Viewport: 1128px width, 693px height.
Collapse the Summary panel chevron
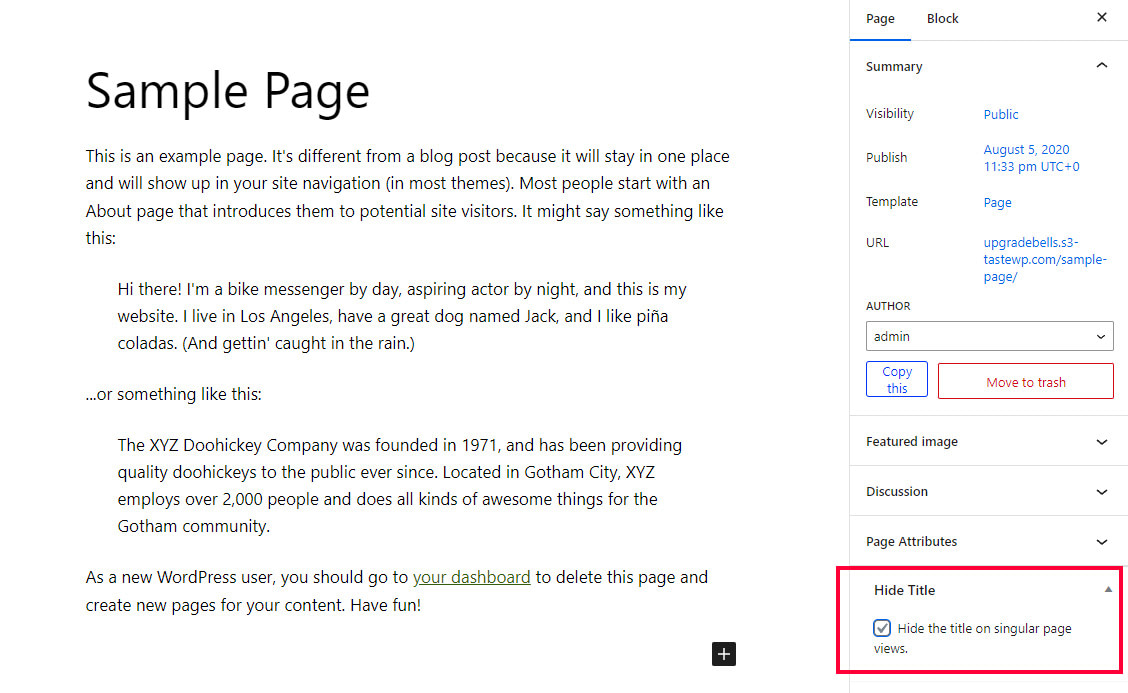(x=1101, y=65)
